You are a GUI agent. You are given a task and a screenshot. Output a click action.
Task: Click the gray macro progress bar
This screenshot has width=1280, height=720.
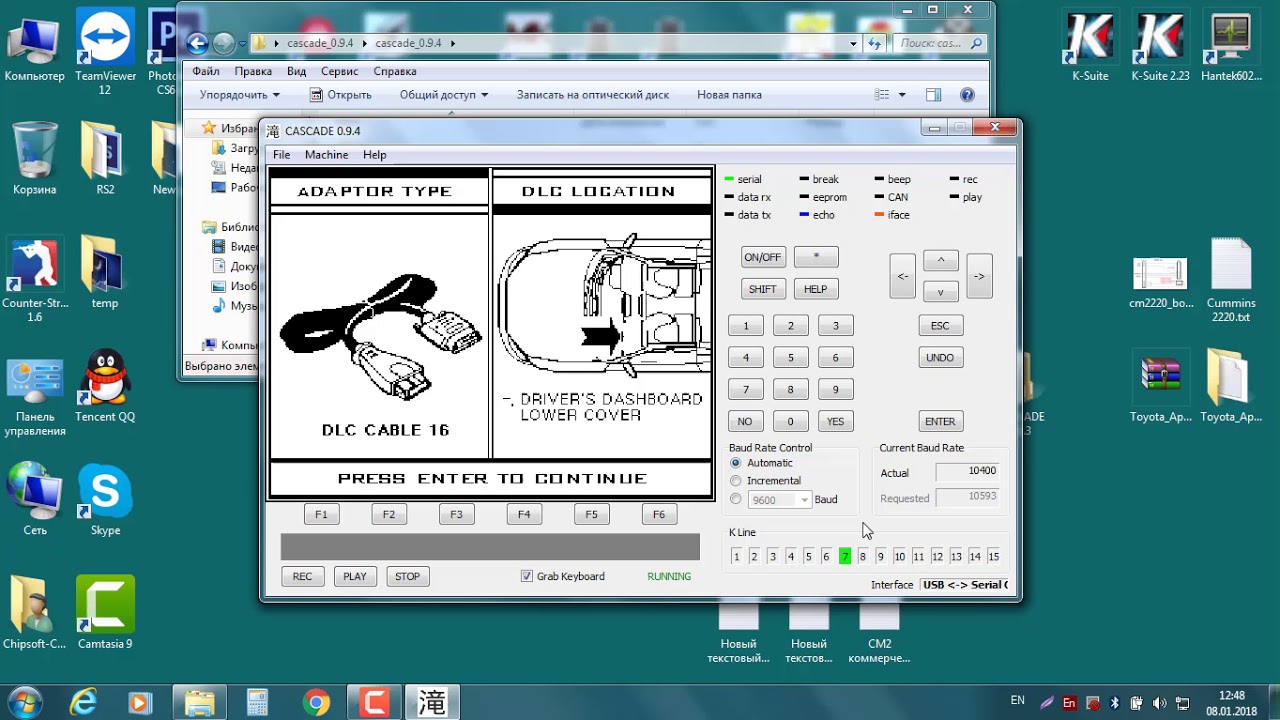tap(490, 547)
